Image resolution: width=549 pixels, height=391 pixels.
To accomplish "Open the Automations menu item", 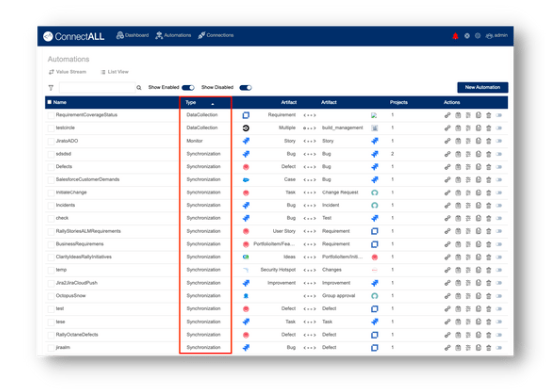I will (x=174, y=35).
